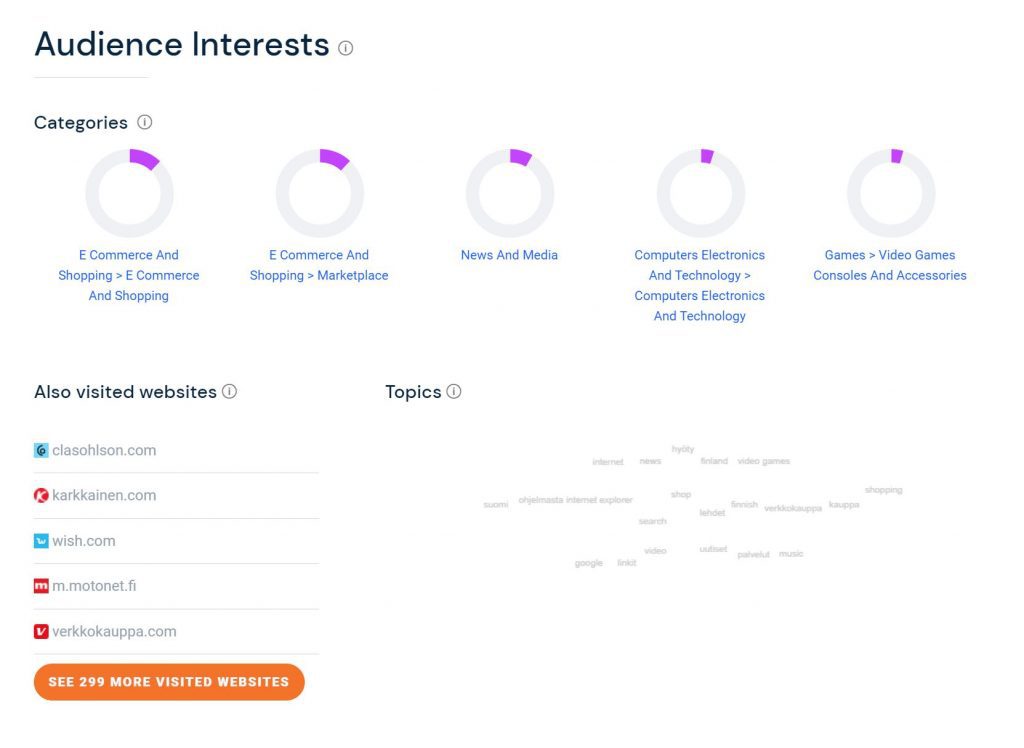The image size is (1024, 748).
Task: Click info icon next to Topics
Action: click(x=454, y=391)
